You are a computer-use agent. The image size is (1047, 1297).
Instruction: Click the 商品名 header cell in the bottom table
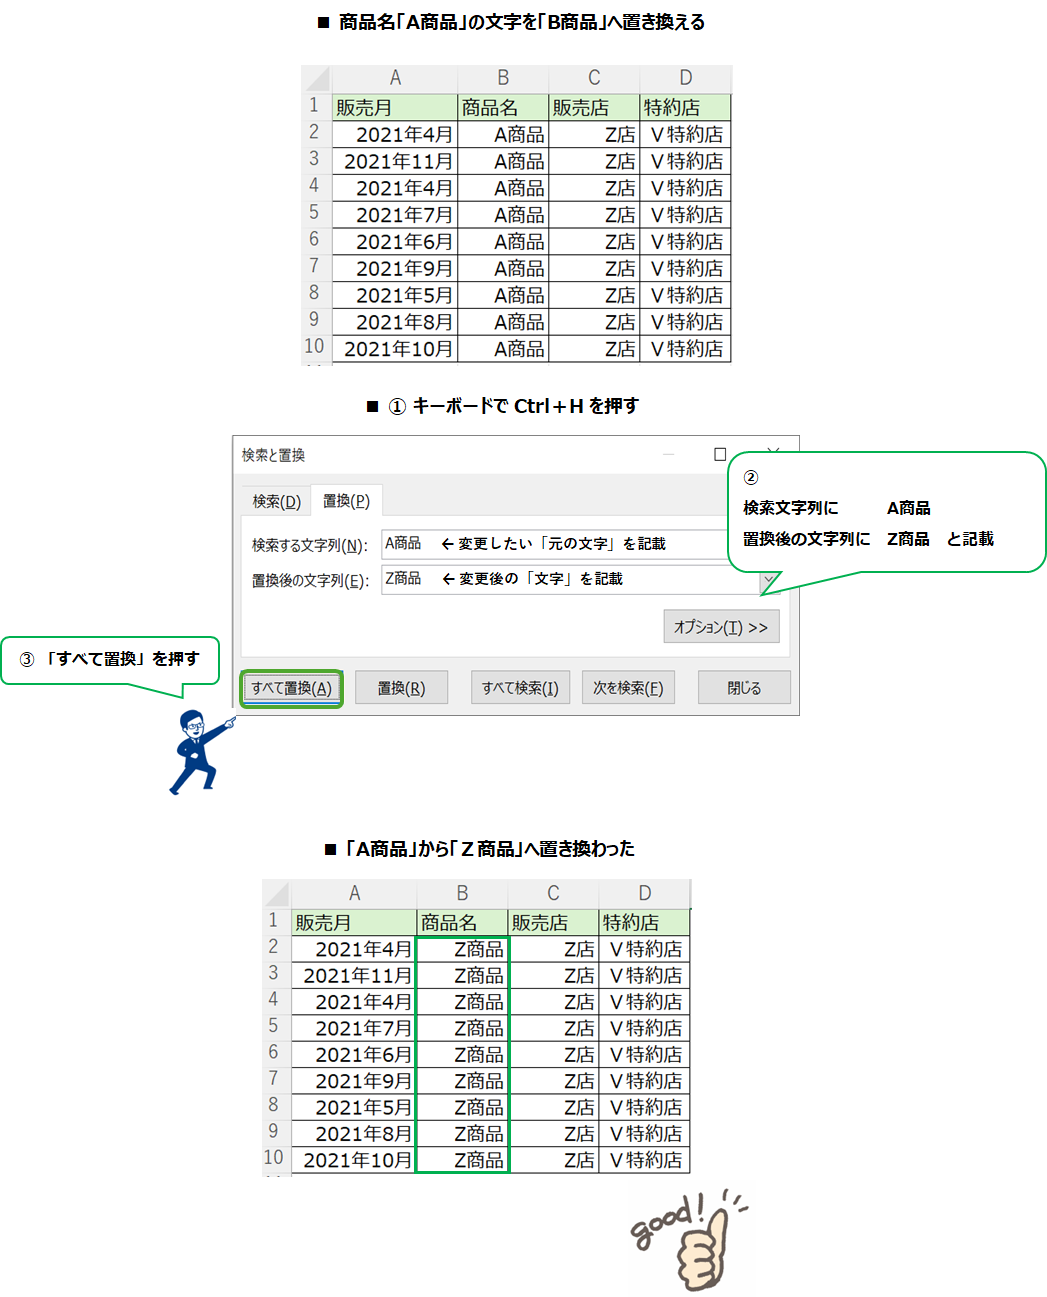(x=462, y=922)
